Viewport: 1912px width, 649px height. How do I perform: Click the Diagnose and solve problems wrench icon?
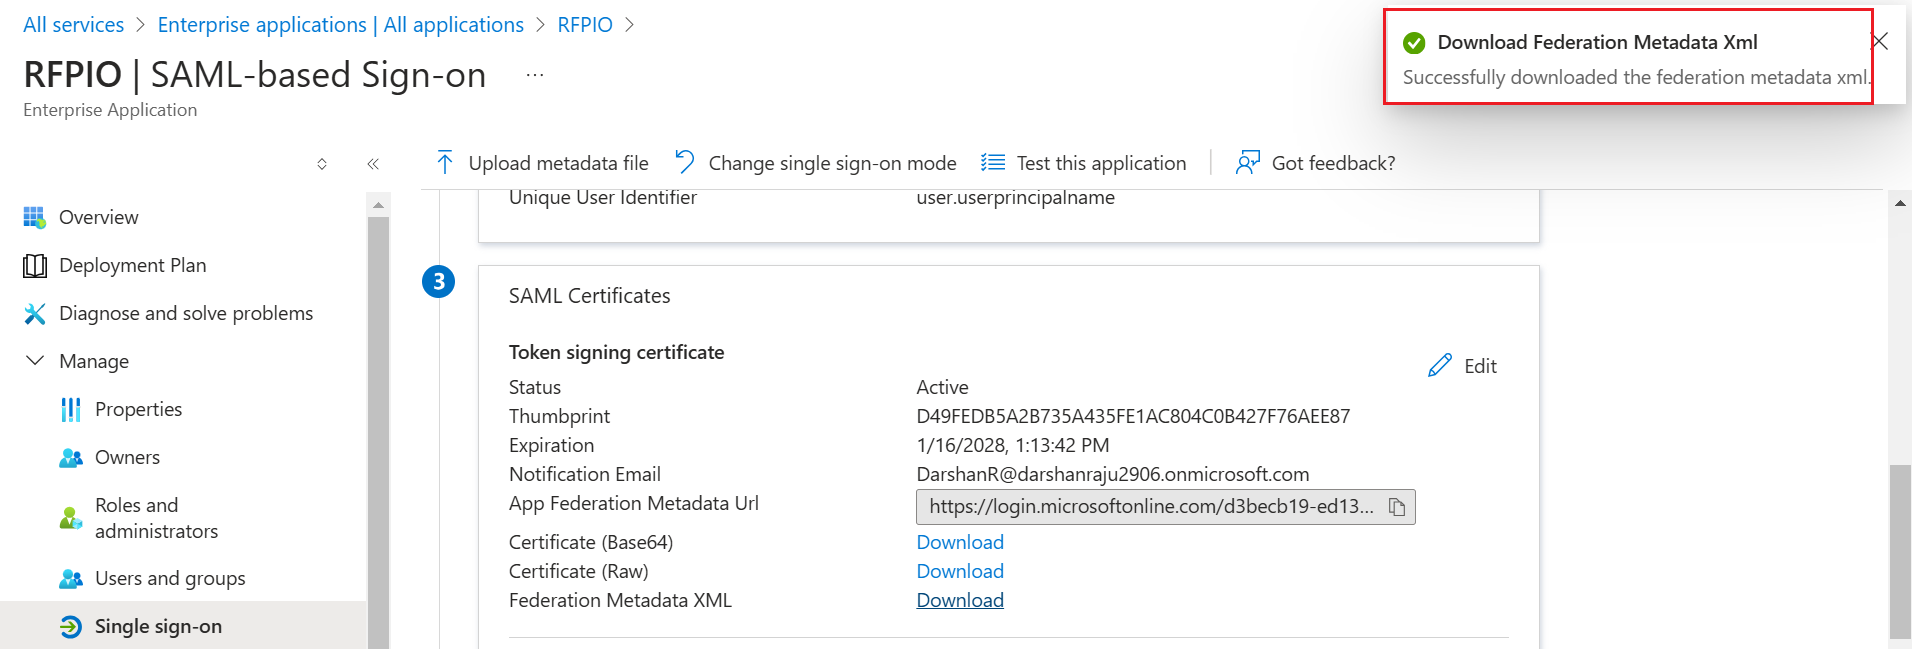35,314
